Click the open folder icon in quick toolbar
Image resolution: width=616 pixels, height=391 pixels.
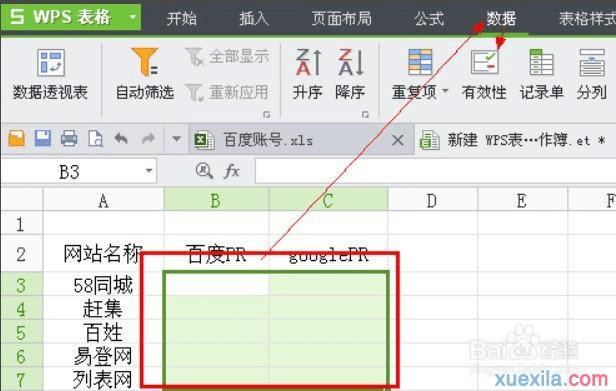[16, 139]
